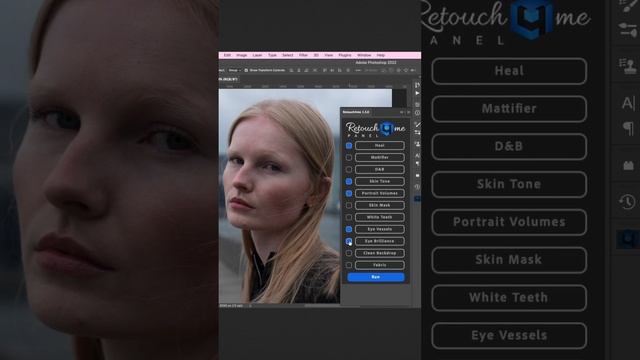The image size is (640, 360).
Task: Open the View menu
Action: click(x=329, y=55)
